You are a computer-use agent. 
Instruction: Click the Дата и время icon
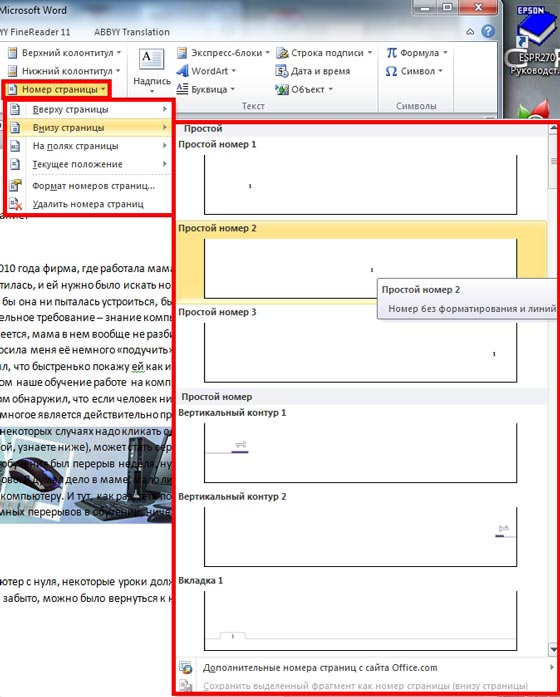point(282,71)
